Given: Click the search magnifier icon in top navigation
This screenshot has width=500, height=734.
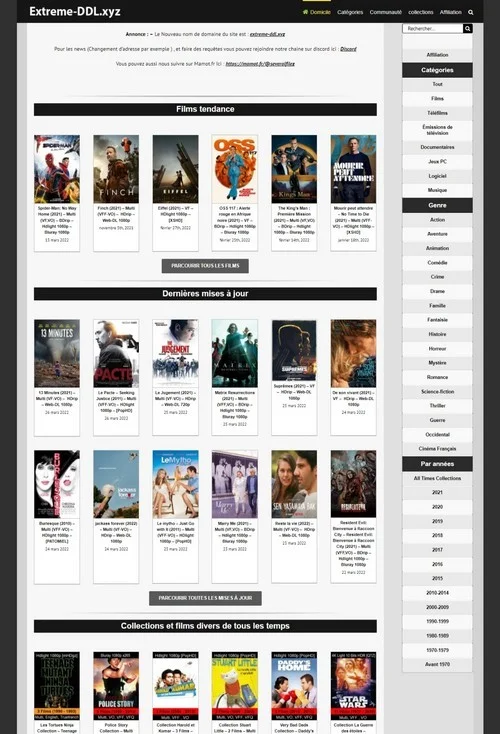Looking at the screenshot, I should [471, 13].
